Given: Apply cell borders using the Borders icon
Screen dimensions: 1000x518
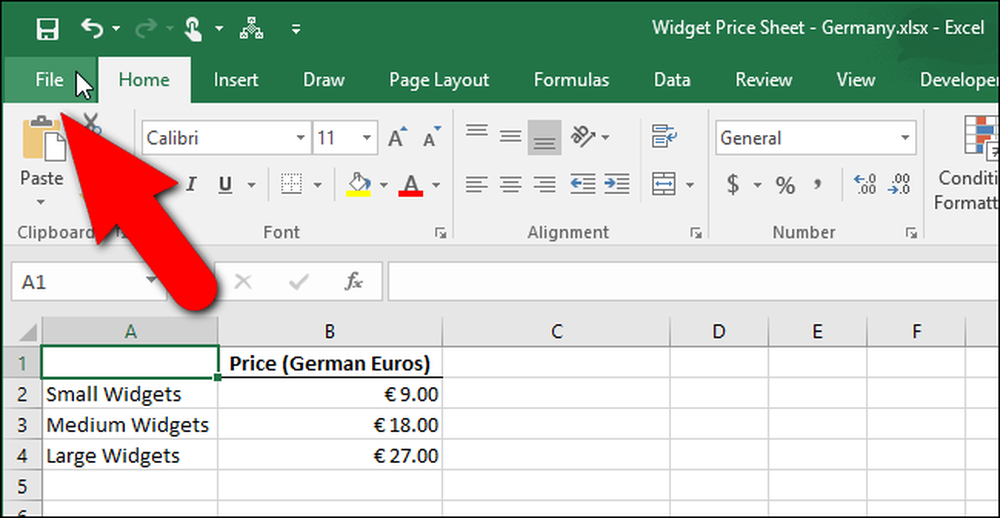Looking at the screenshot, I should (x=291, y=185).
